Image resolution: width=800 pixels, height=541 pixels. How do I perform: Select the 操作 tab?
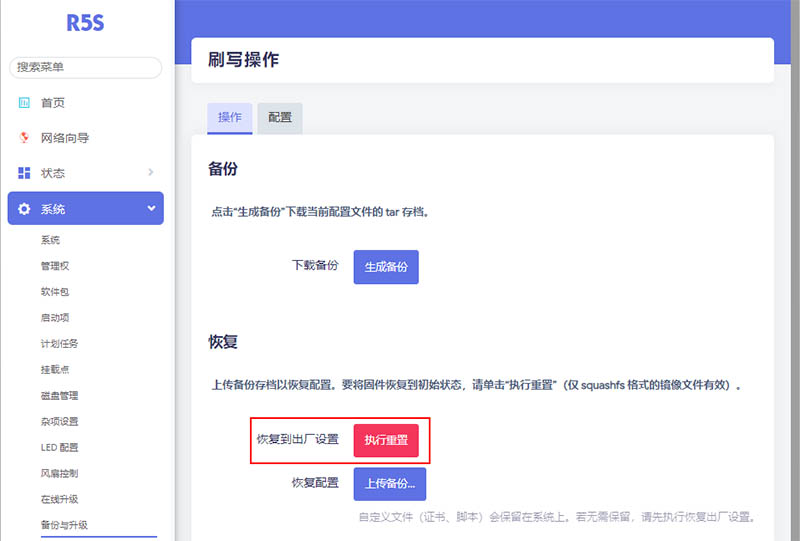229,117
